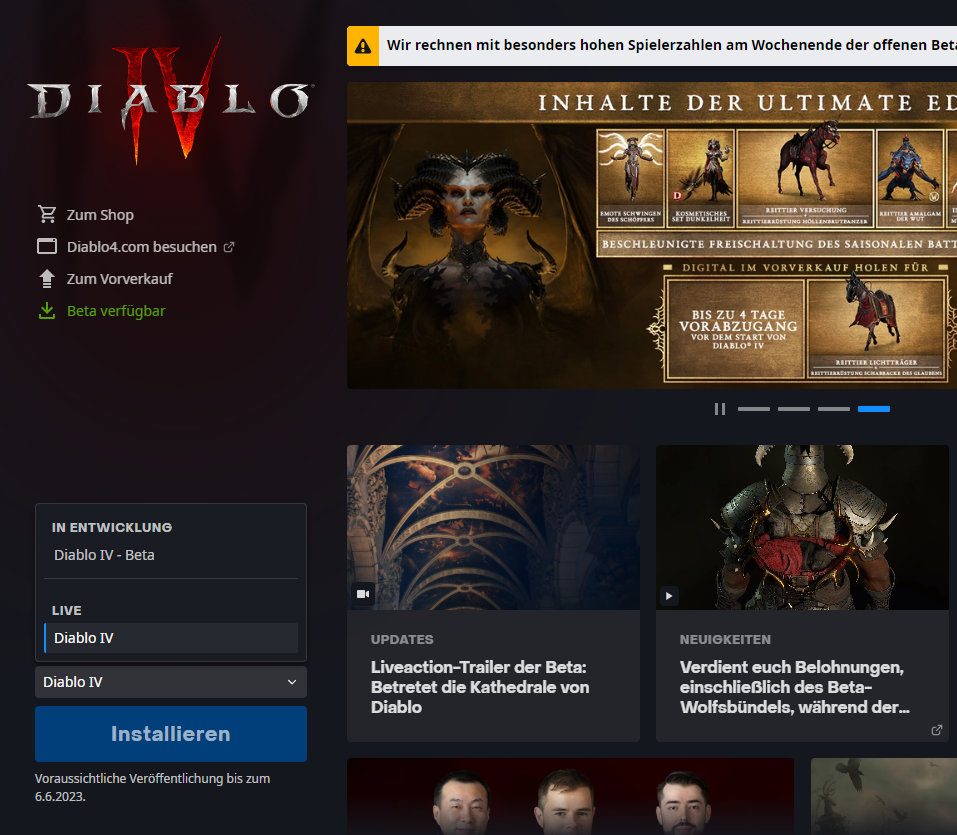The image size is (957, 835).
Task: Choose Diablo IV - Beta in version list
Action: coord(171,555)
